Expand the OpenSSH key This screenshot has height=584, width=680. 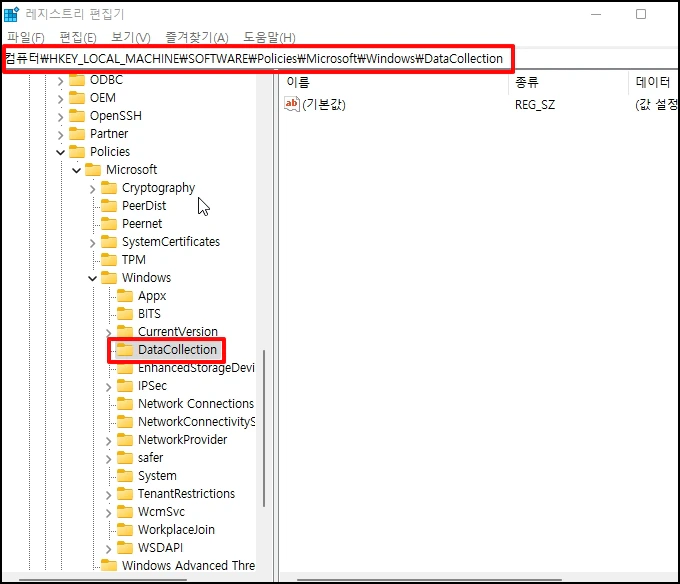pos(61,117)
